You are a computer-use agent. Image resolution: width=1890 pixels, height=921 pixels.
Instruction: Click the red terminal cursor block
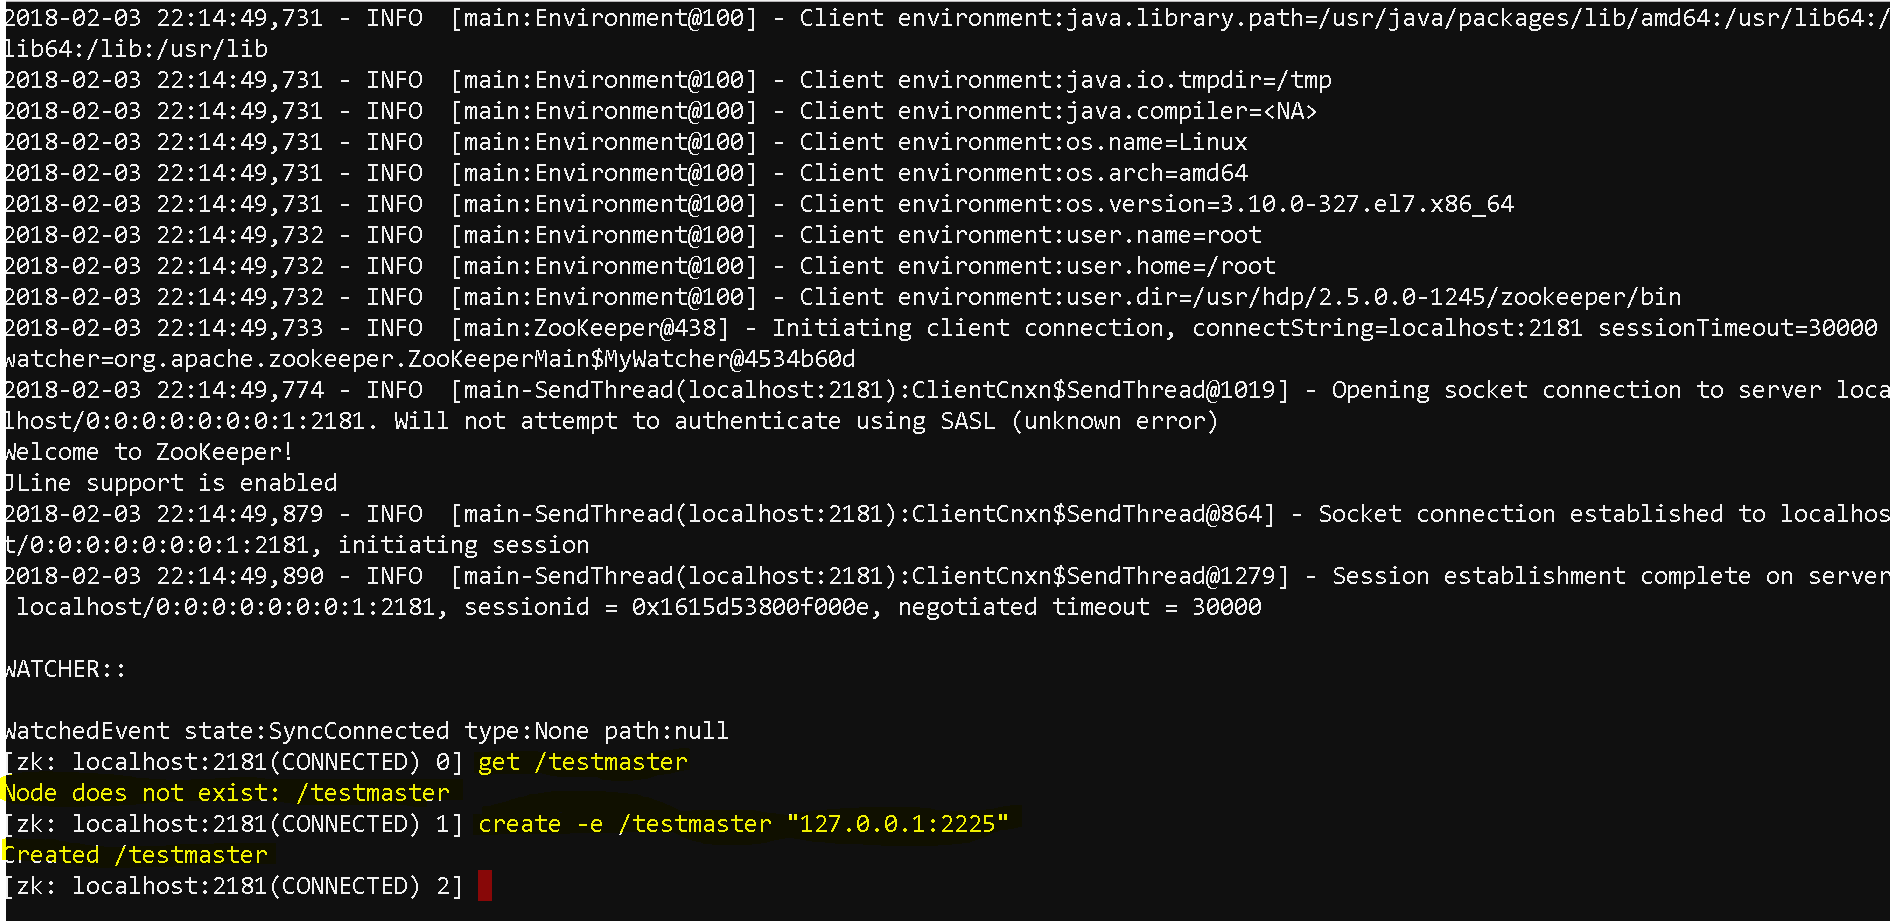(x=485, y=885)
